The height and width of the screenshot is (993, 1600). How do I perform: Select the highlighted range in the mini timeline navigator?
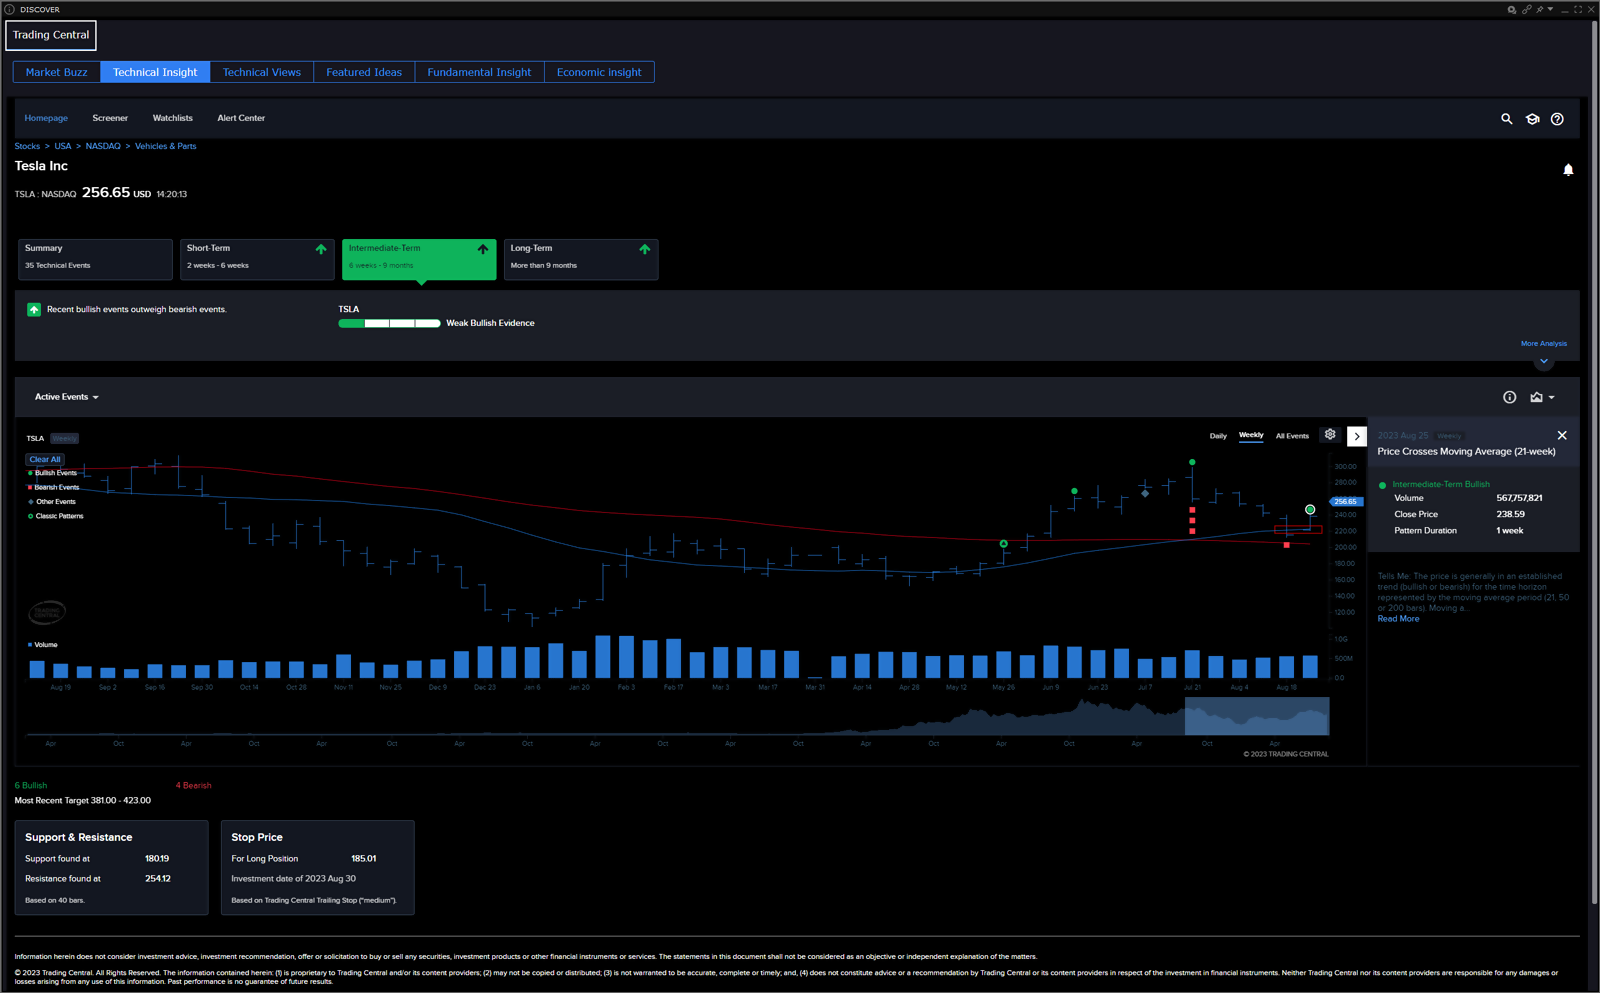coord(1256,716)
